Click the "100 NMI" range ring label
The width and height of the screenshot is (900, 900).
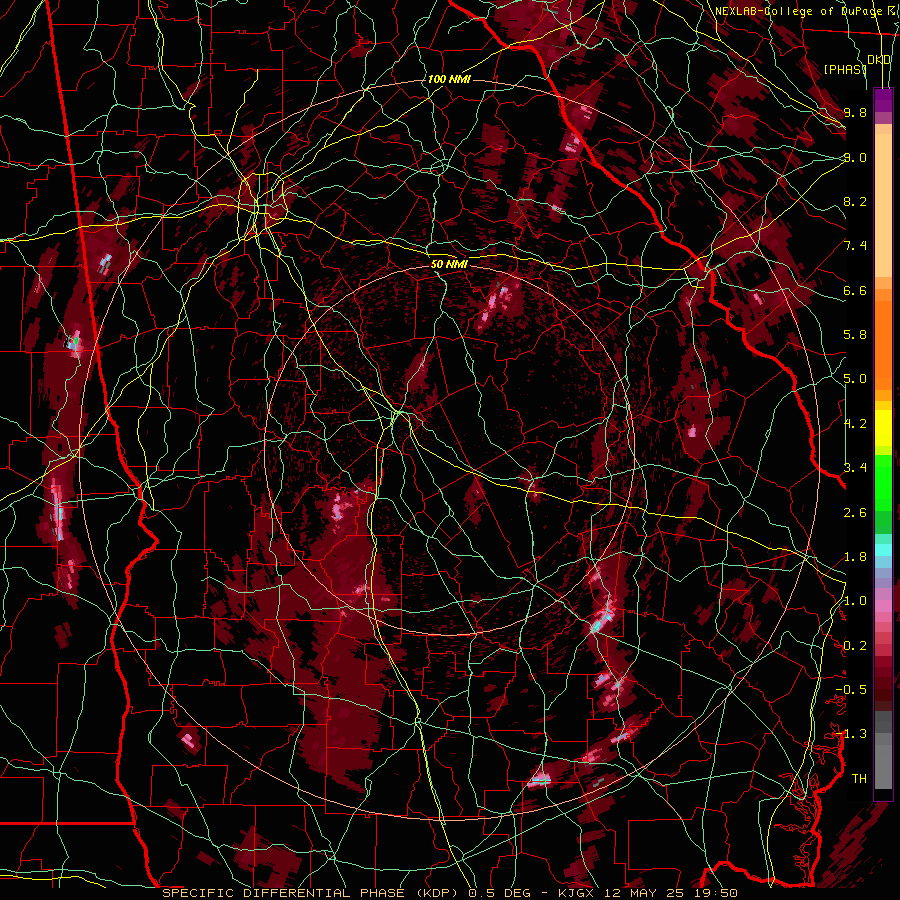(x=449, y=79)
